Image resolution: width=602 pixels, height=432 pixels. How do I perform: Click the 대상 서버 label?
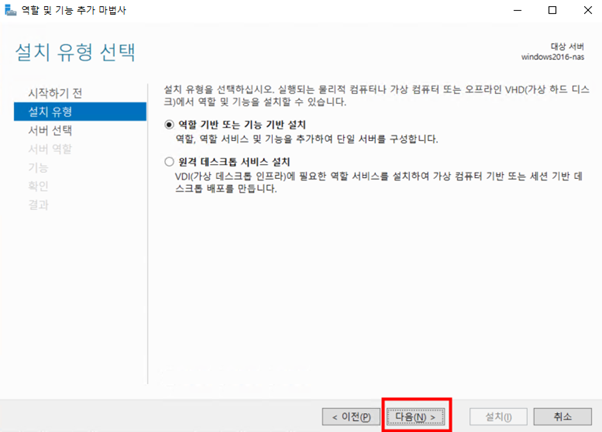click(567, 46)
